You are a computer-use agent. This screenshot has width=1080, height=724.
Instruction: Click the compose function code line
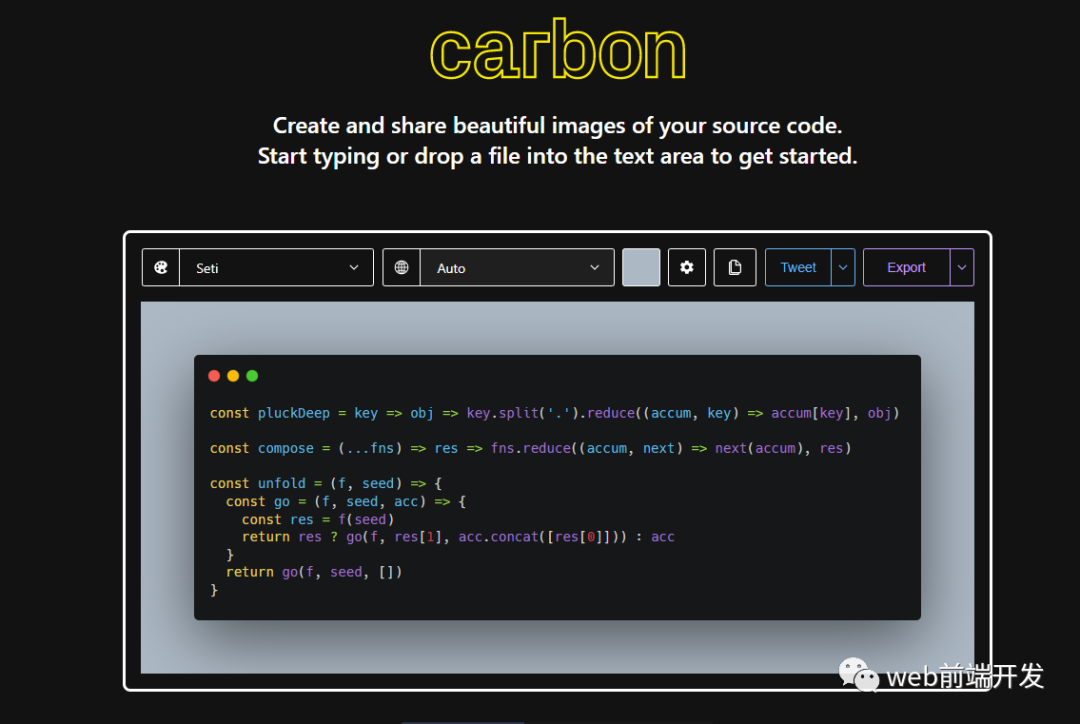[x=530, y=448]
